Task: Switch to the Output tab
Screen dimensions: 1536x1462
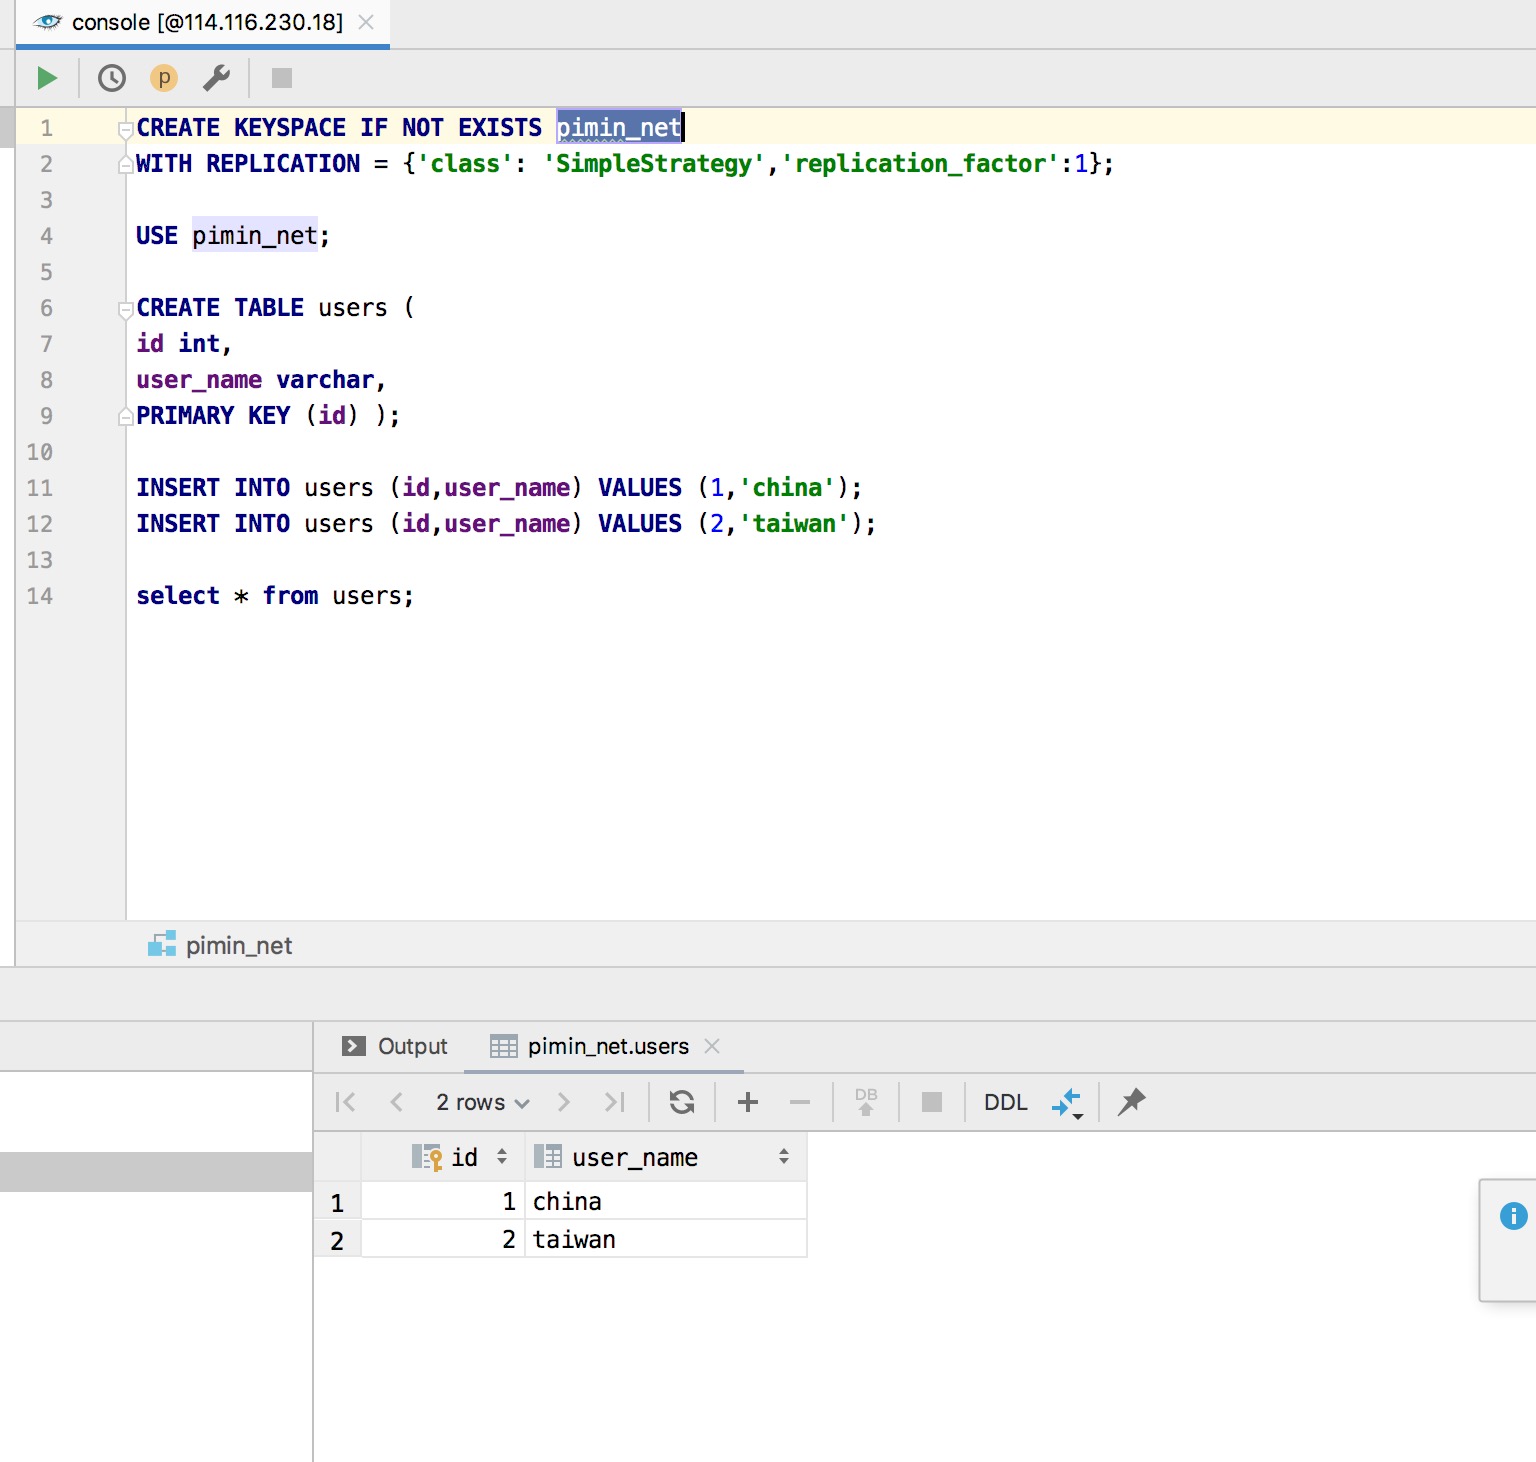Action: (396, 1046)
